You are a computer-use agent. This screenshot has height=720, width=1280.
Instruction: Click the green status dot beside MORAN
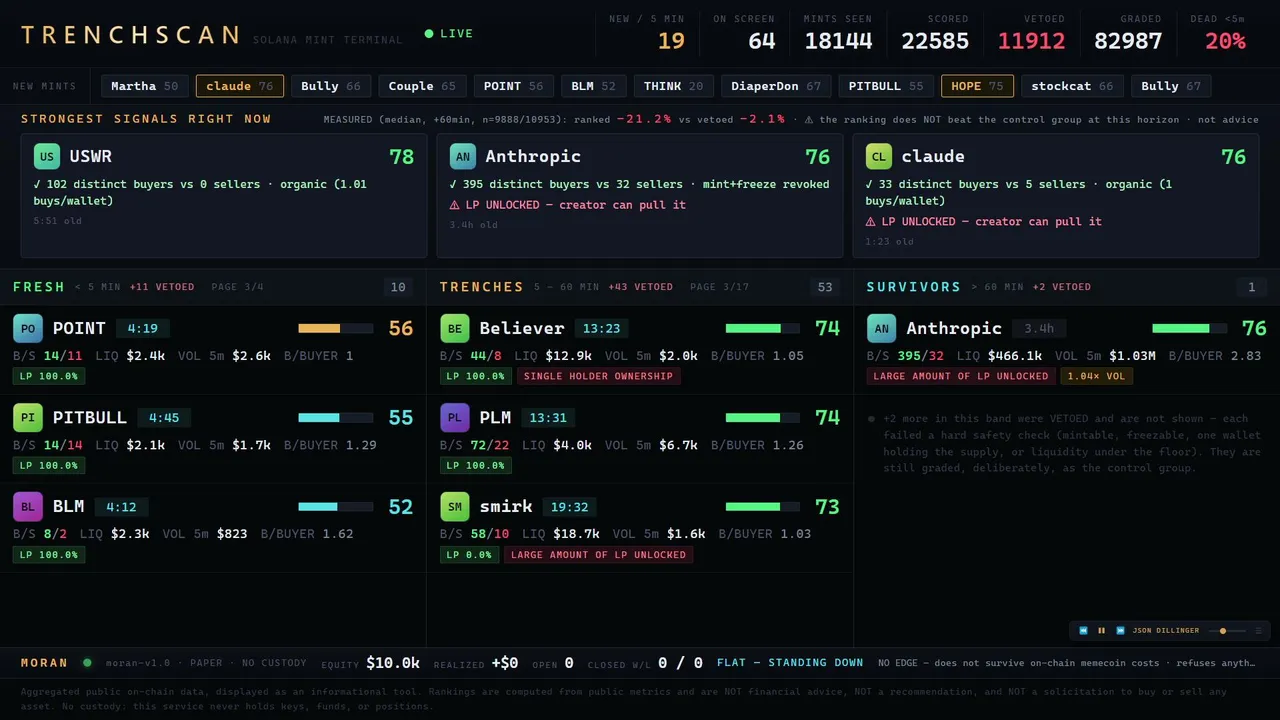tap(87, 662)
